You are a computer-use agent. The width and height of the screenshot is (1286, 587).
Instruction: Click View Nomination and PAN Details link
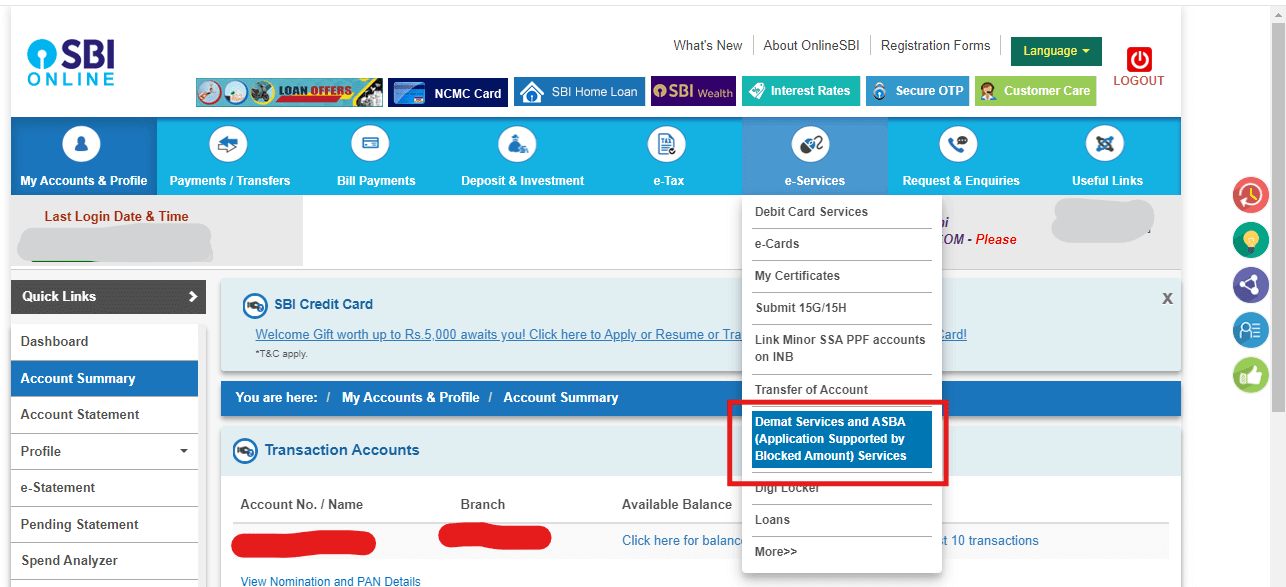point(331,581)
